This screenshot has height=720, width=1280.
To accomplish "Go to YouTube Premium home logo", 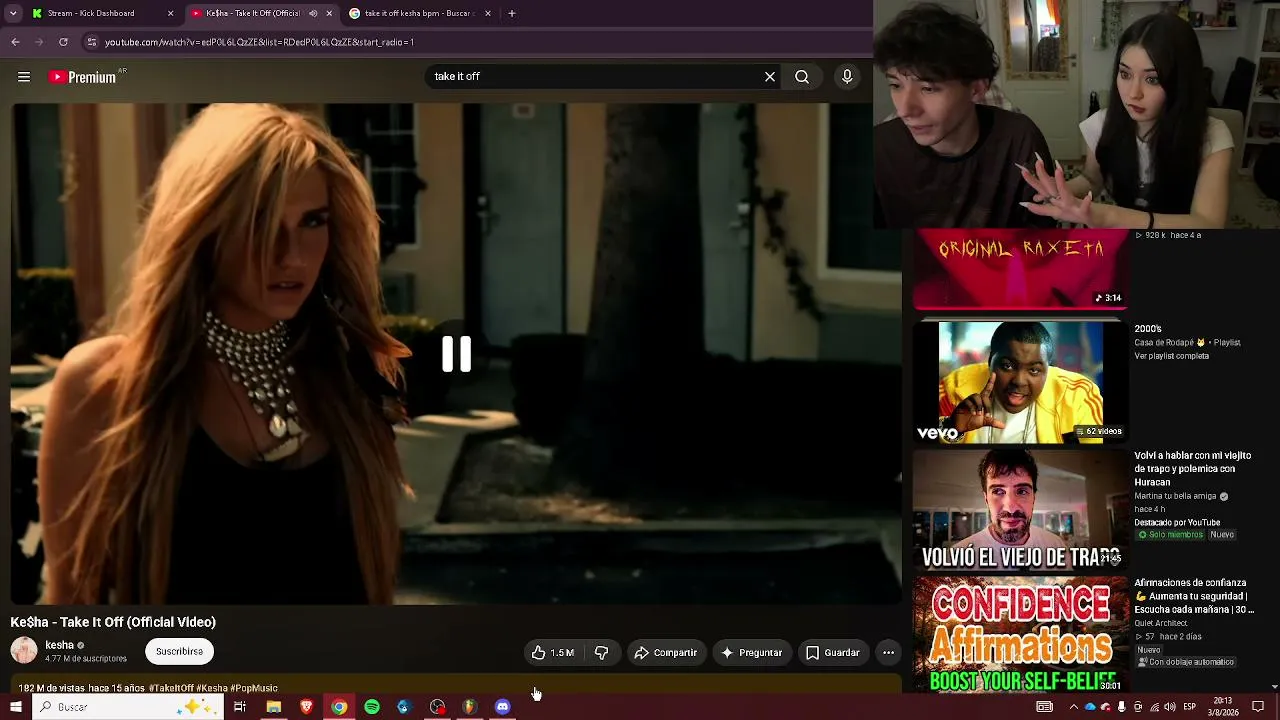I will (83, 77).
